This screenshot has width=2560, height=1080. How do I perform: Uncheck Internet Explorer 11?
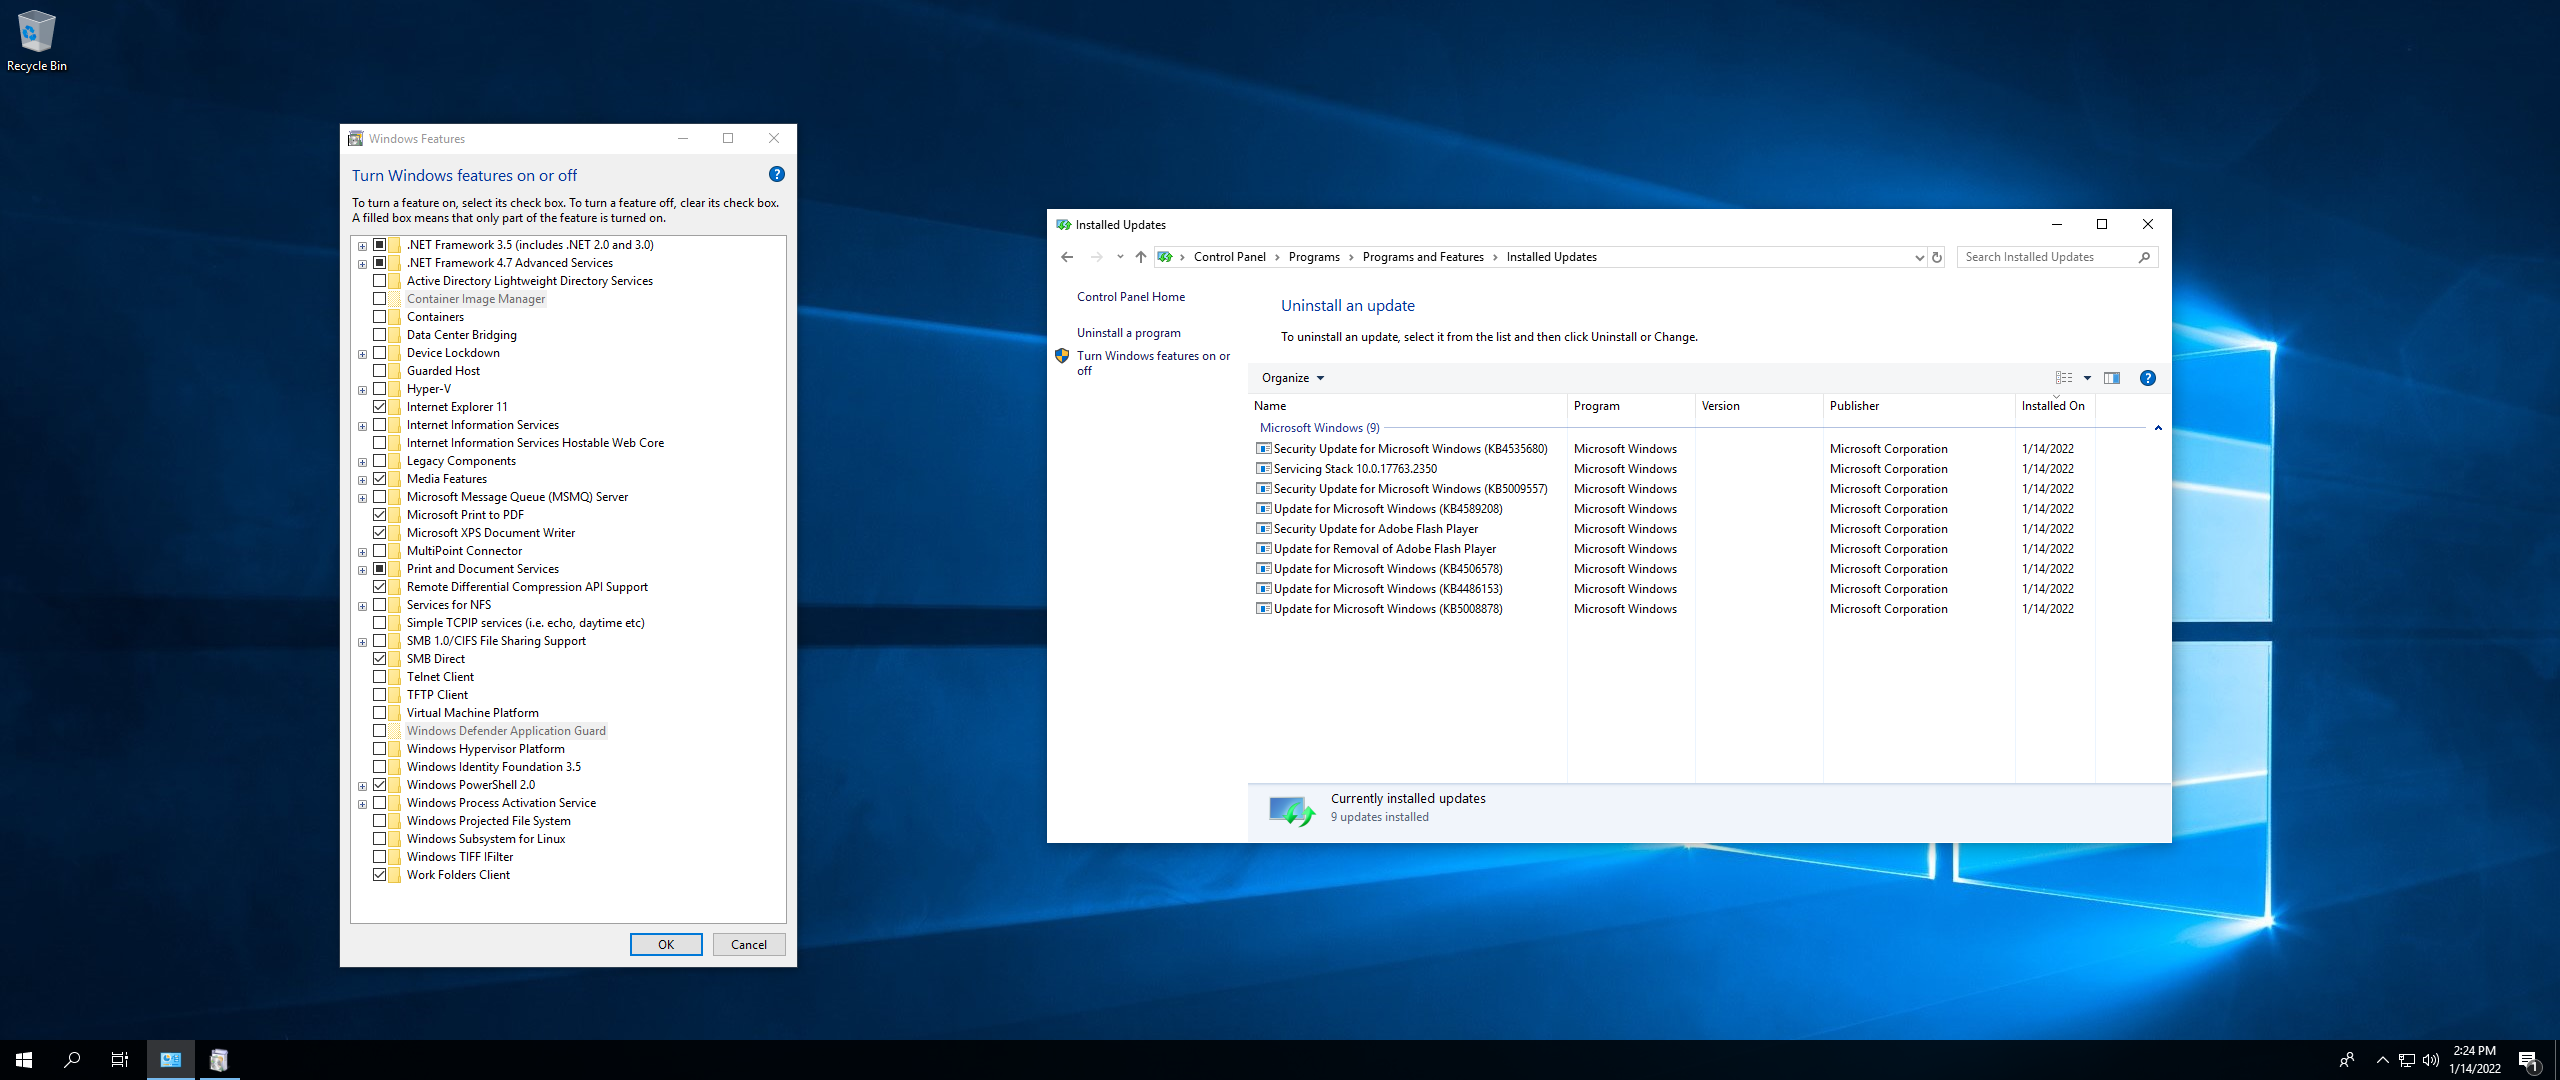click(380, 407)
